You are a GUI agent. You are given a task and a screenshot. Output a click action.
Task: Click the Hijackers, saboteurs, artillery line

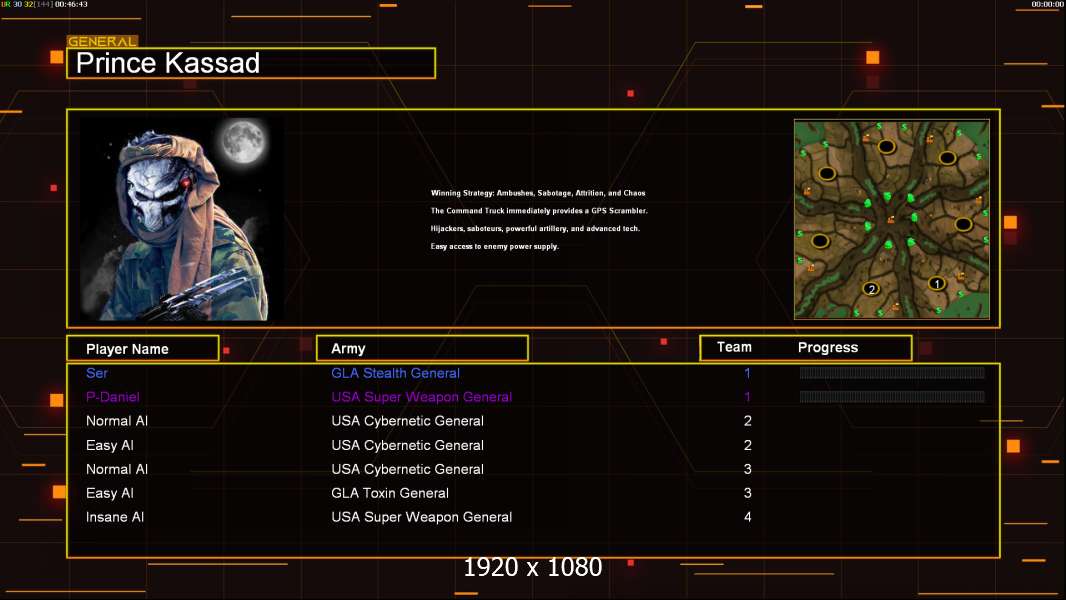pos(535,228)
